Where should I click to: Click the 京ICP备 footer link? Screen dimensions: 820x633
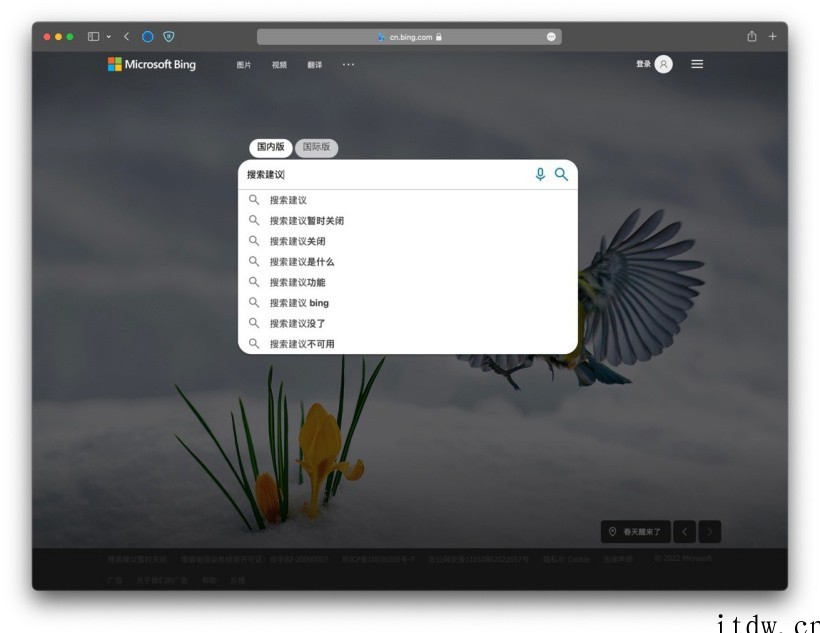[x=378, y=559]
